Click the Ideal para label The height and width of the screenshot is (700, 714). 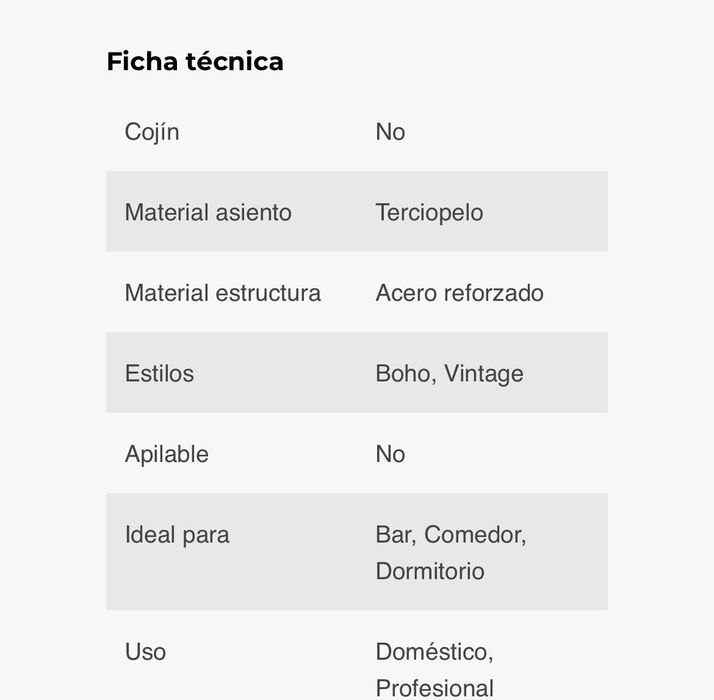tap(177, 534)
